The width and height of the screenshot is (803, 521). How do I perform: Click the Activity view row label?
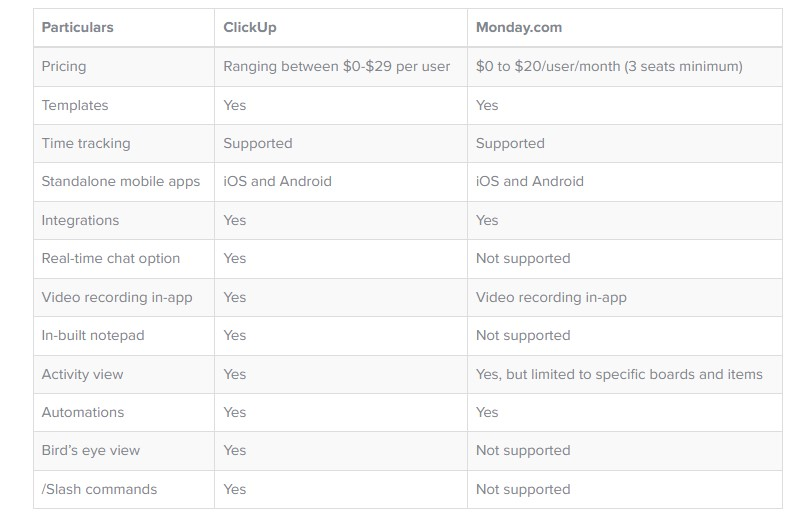tap(82, 374)
